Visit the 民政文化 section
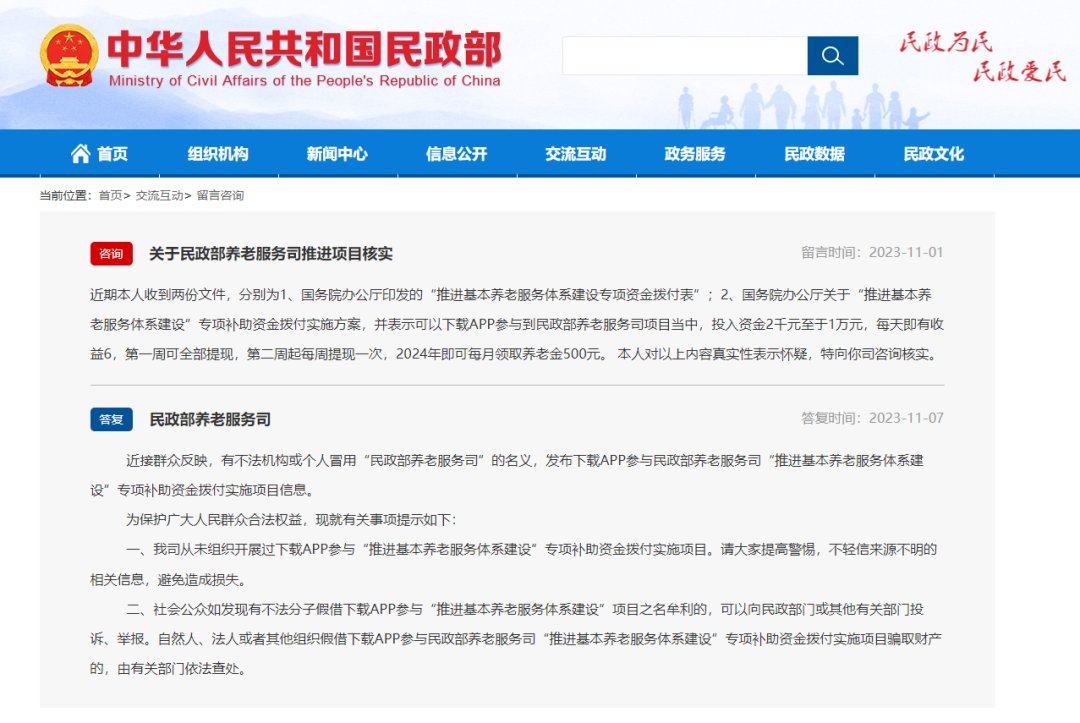Screen dimensions: 1080x723 click(x=934, y=154)
